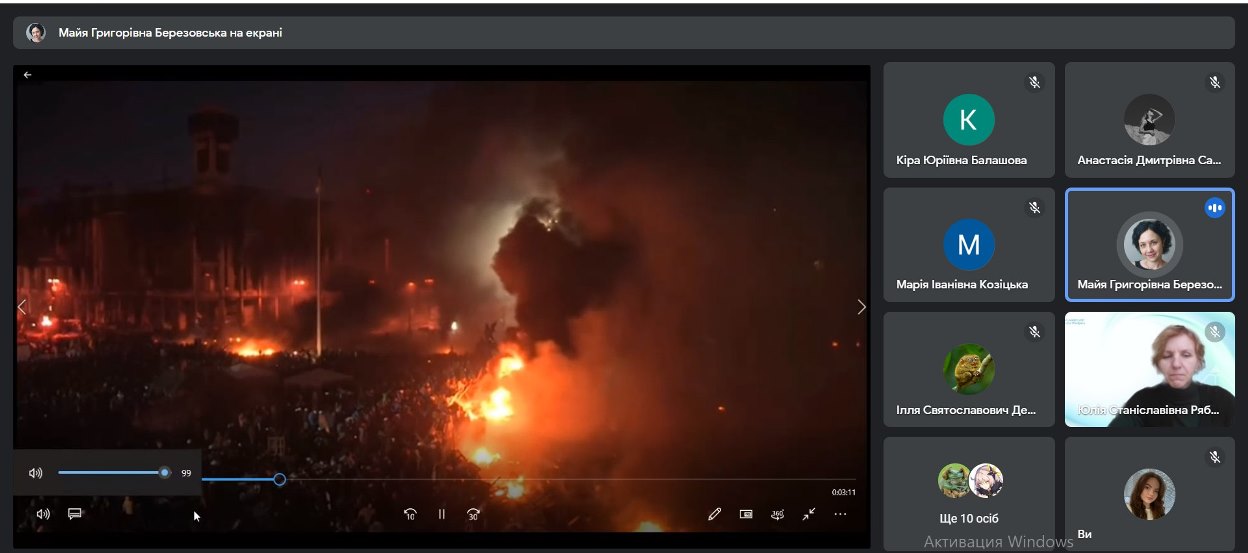Go to the next item with the right chevron
The height and width of the screenshot is (553, 1248).
[862, 307]
